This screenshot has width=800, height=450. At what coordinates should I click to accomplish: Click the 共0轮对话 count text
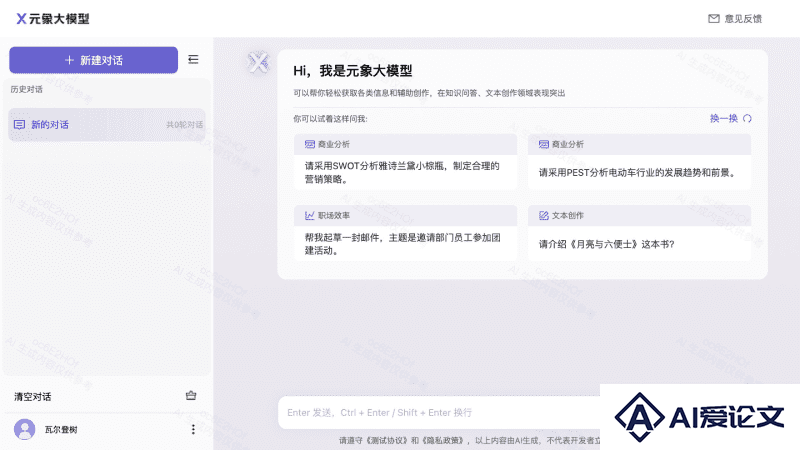pos(184,124)
